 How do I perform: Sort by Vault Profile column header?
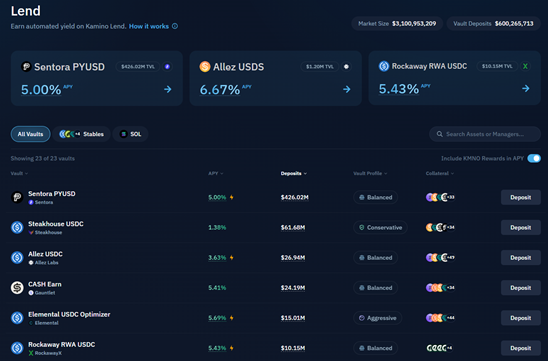(x=370, y=173)
